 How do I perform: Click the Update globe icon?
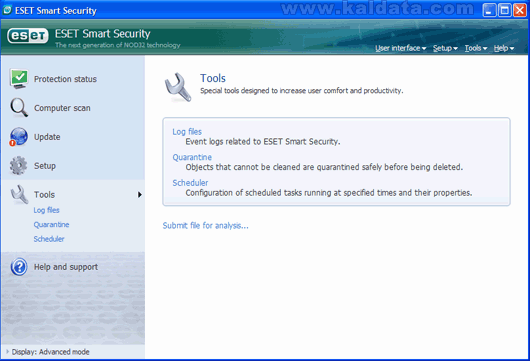coord(18,137)
